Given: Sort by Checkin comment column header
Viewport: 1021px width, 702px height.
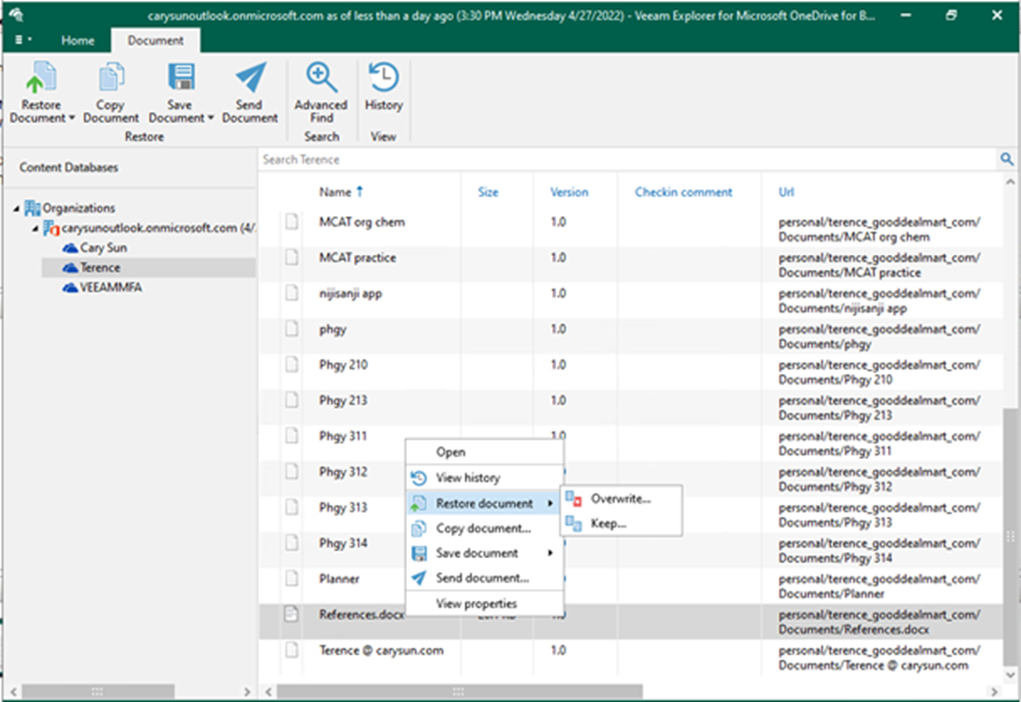Looking at the screenshot, I should 683,191.
